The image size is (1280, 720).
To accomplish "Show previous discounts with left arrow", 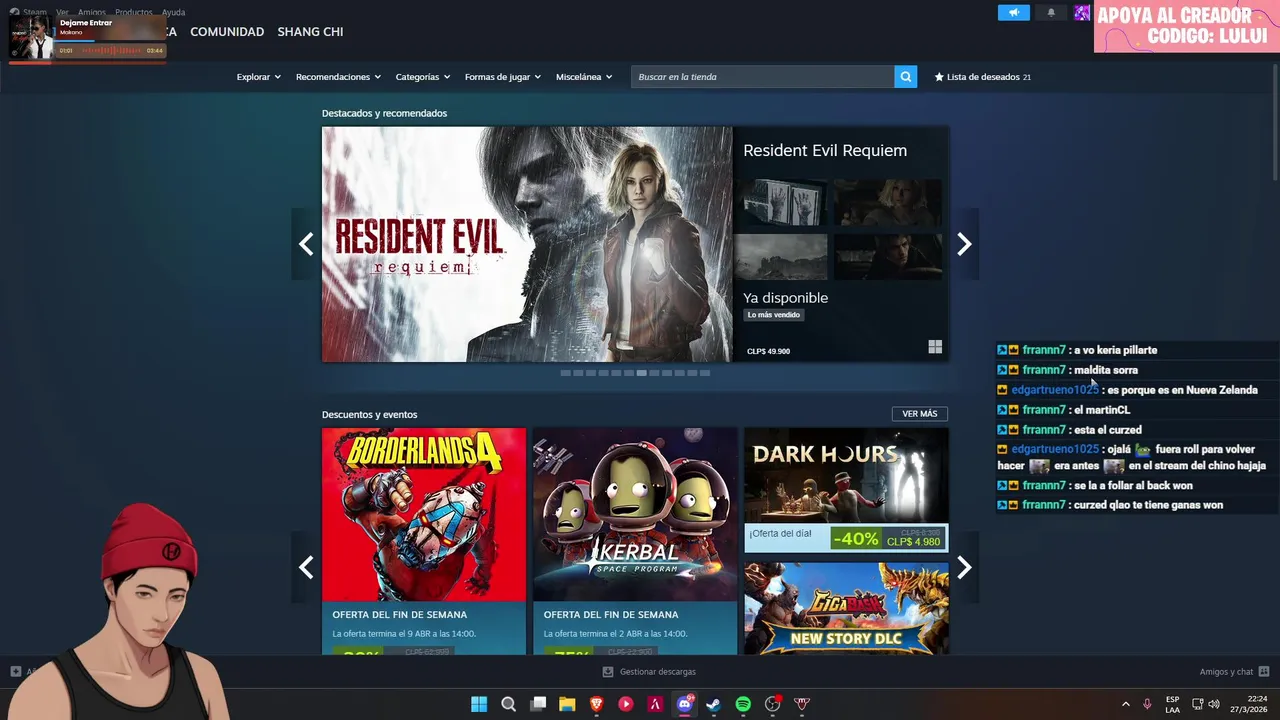I will pyautogui.click(x=306, y=568).
